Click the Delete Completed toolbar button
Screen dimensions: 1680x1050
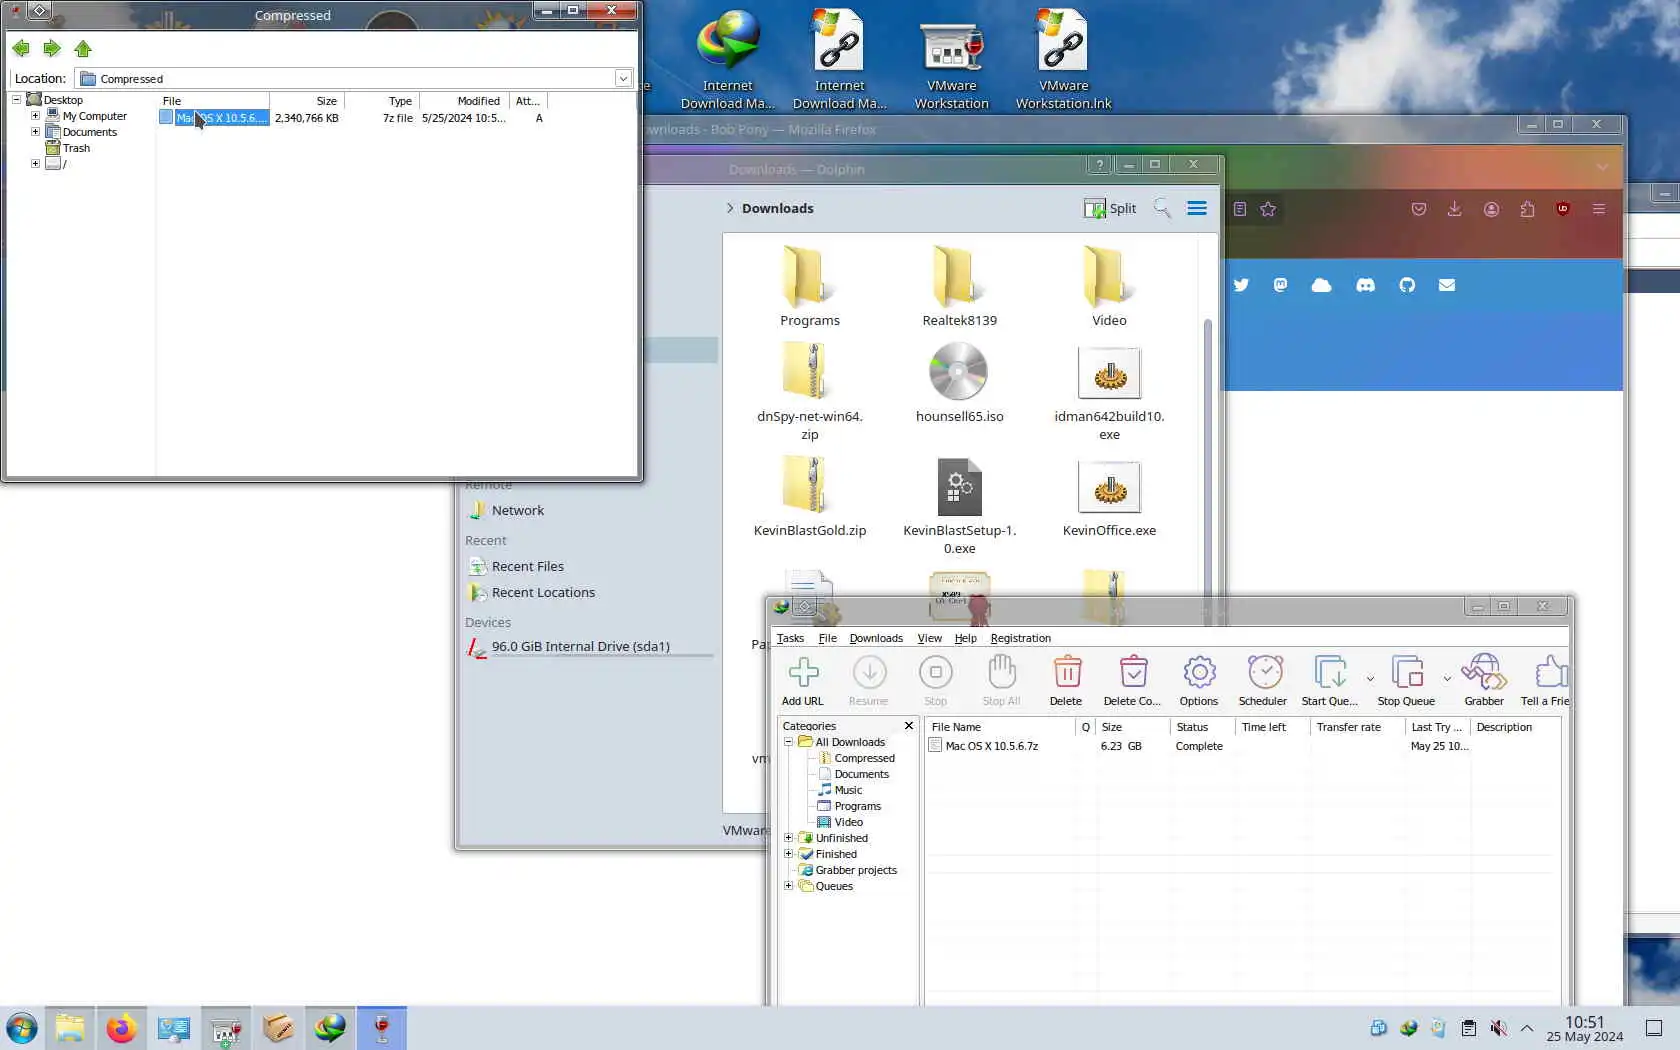[1132, 680]
